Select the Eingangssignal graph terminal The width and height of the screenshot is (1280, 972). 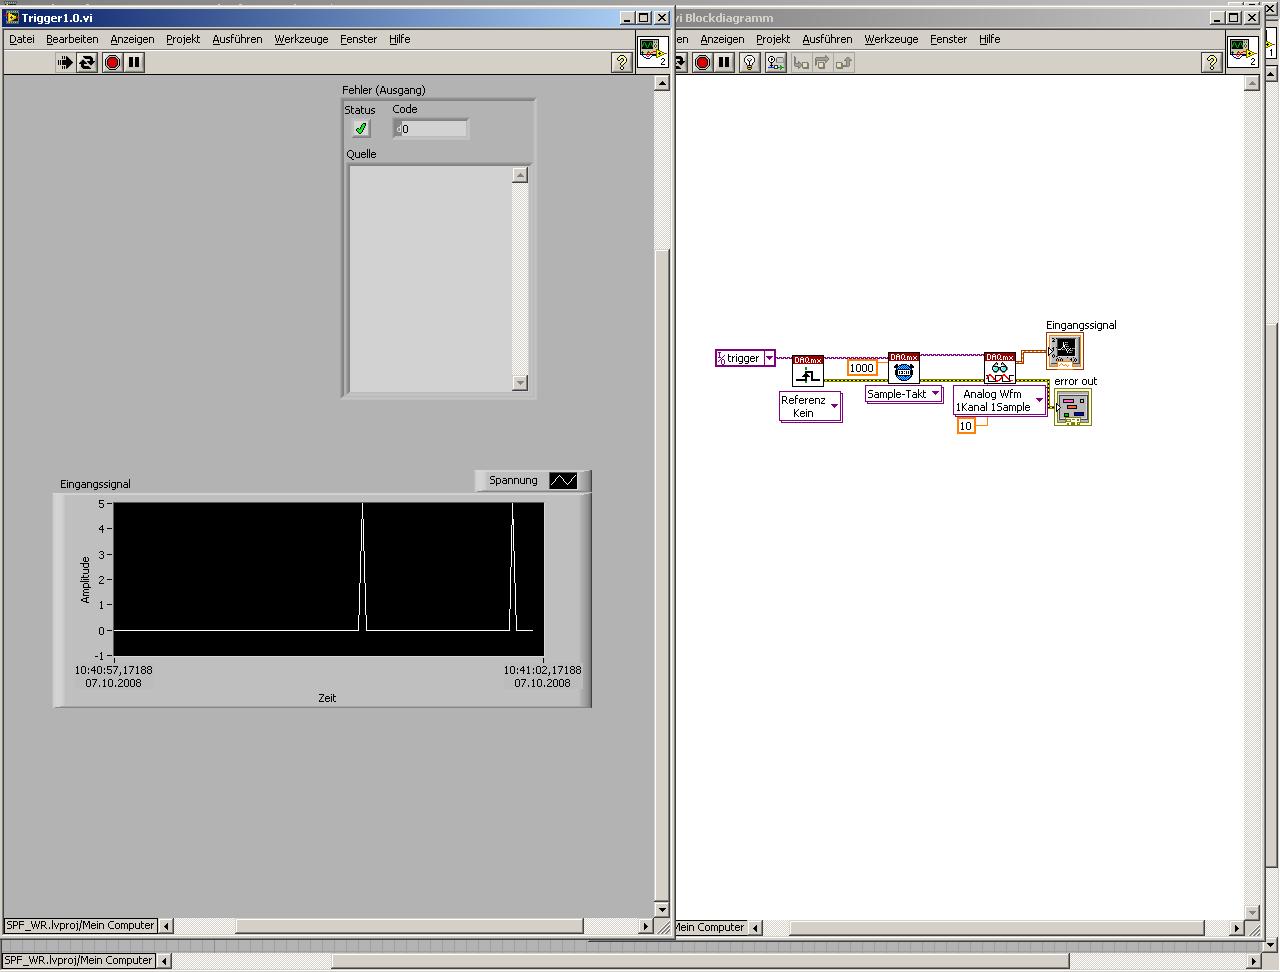[x=1065, y=351]
